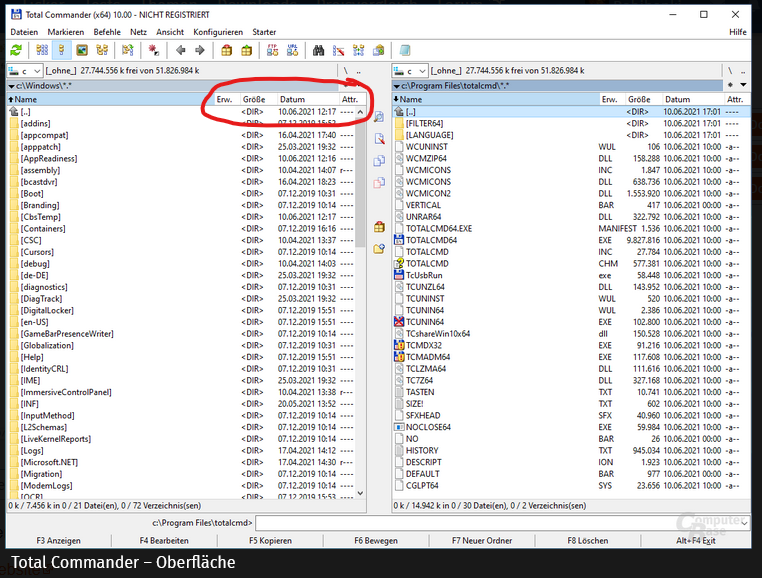Viewport: 762px width, 578px height.
Task: Open the Netz menu
Action: (x=138, y=32)
